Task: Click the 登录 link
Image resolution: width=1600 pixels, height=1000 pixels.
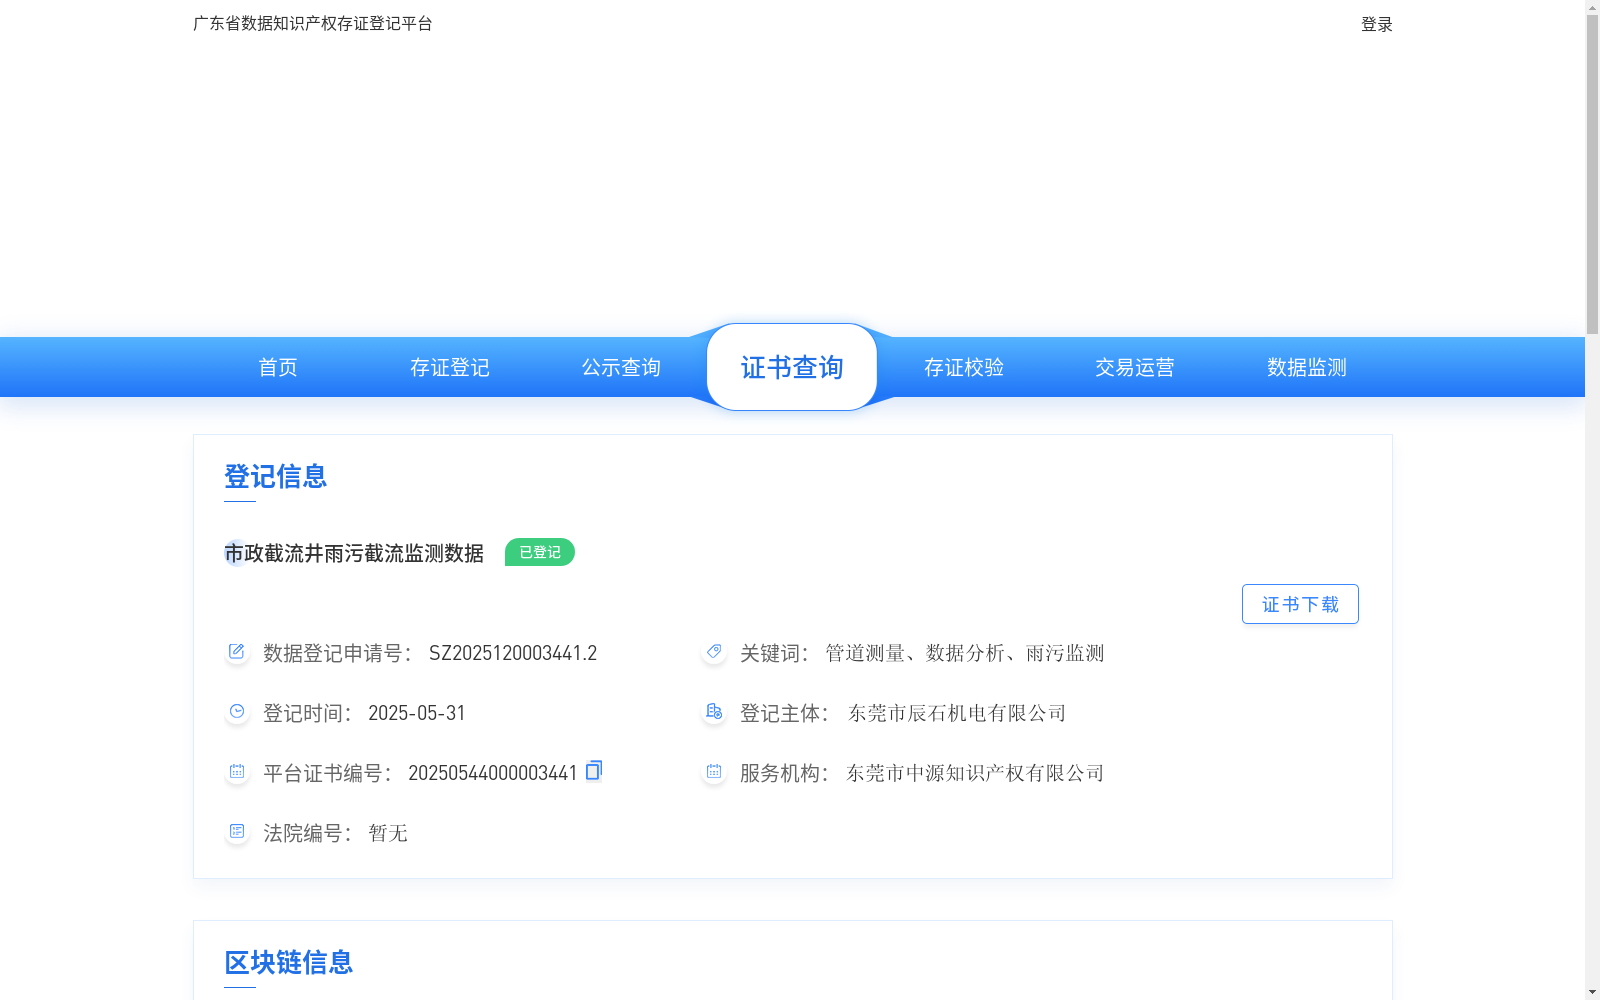Action: click(1377, 24)
